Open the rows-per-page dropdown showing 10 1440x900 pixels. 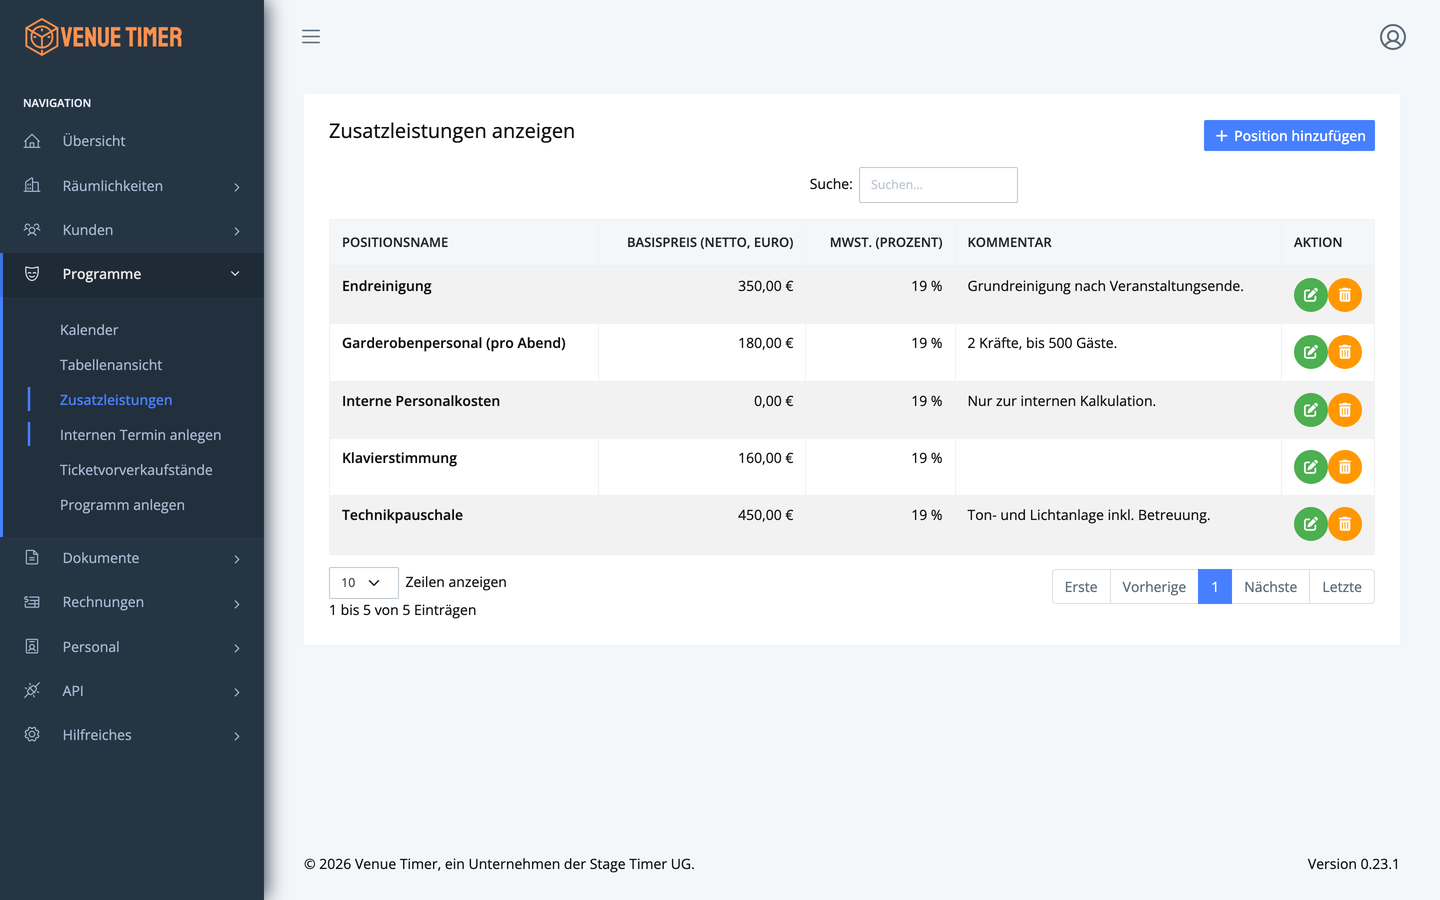[x=363, y=582]
